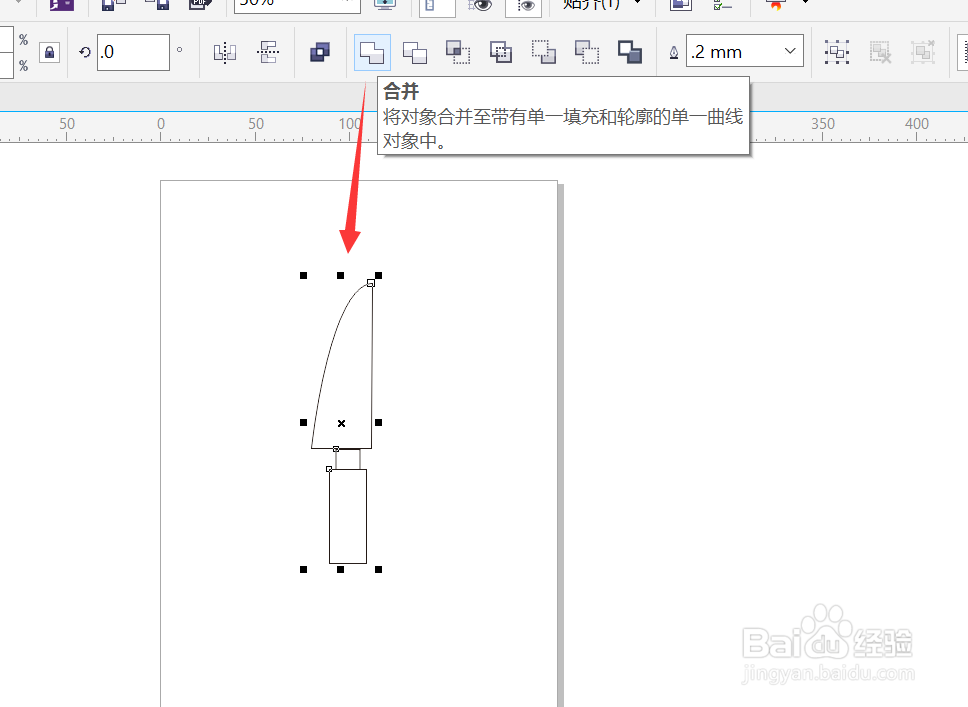Click the node at the blade tip

(370, 283)
